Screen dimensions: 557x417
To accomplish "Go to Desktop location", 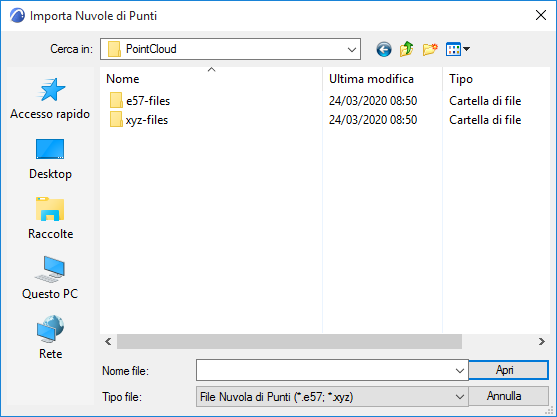I will [x=50, y=159].
